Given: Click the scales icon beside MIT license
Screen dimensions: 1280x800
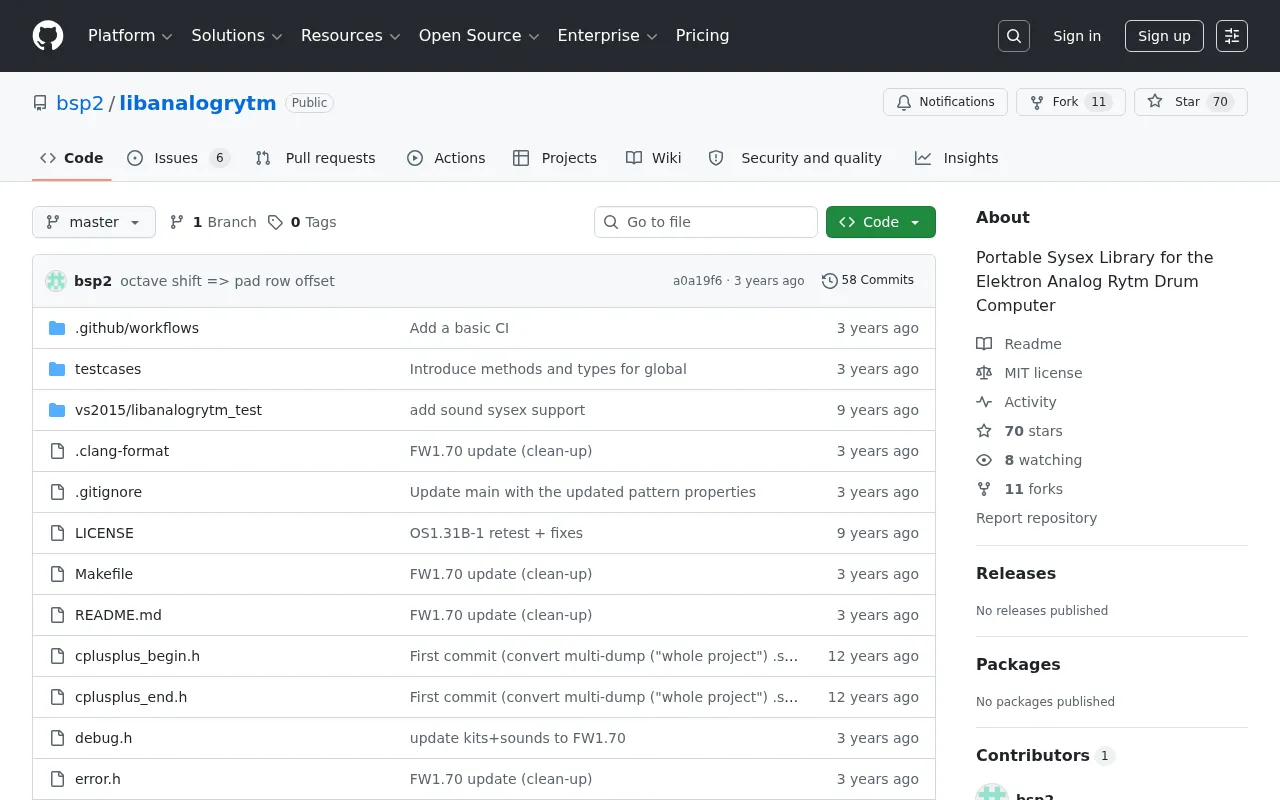Looking at the screenshot, I should (984, 373).
